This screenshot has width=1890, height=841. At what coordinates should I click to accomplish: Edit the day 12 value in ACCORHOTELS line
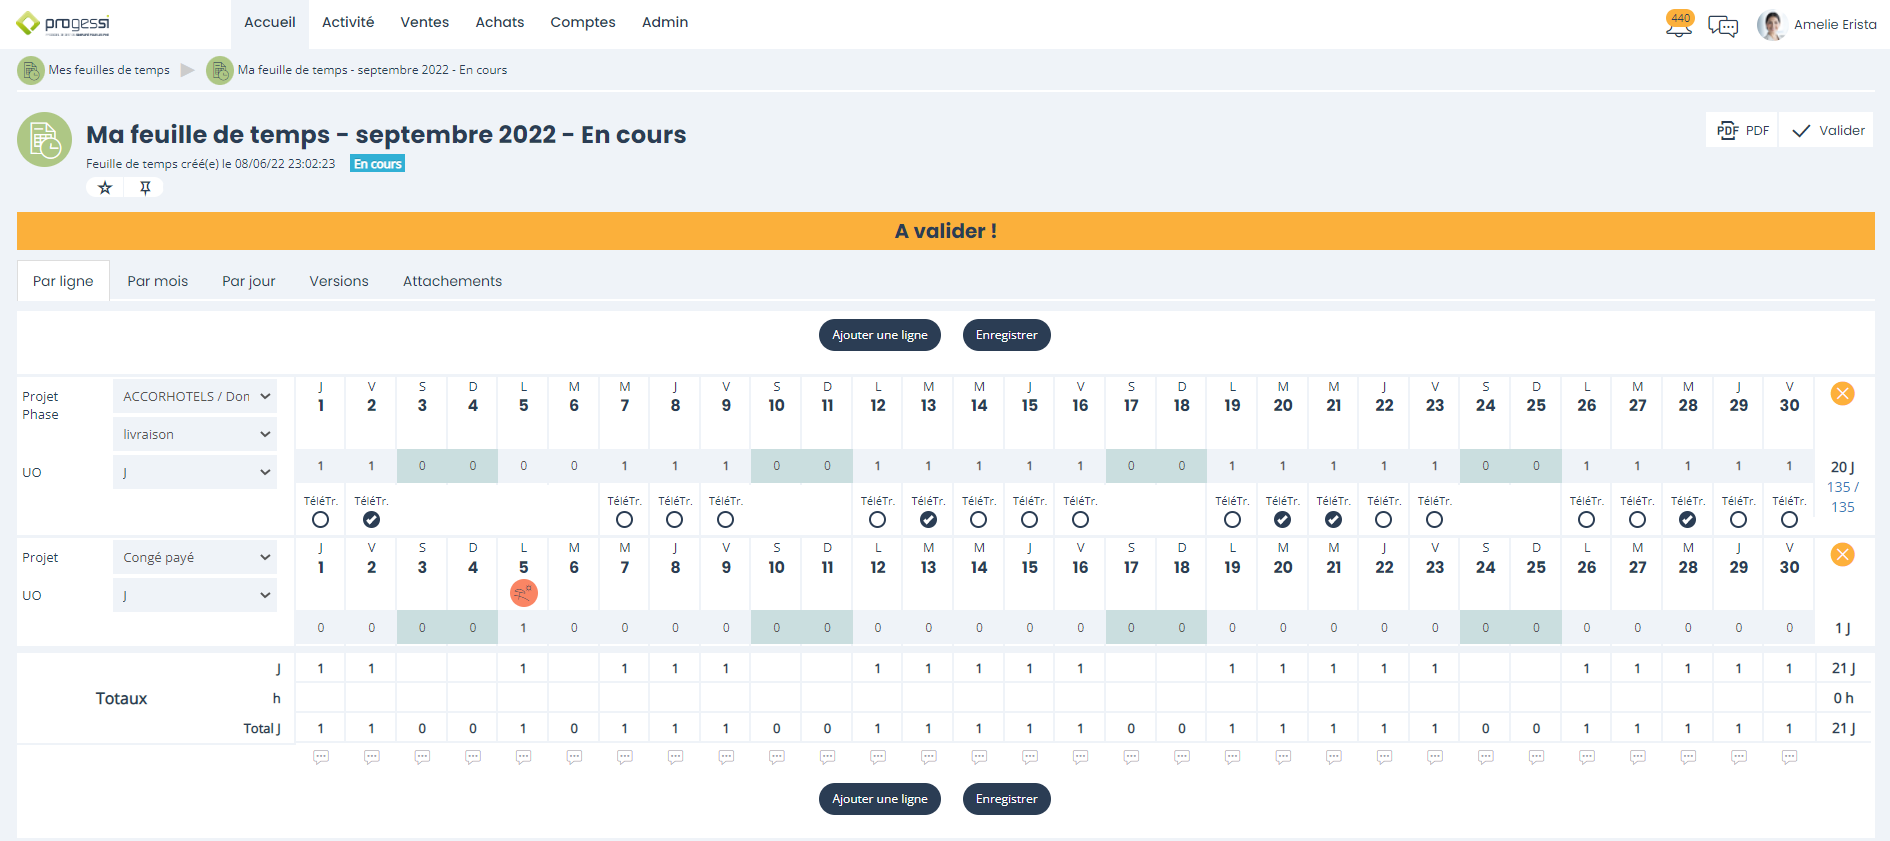878,466
